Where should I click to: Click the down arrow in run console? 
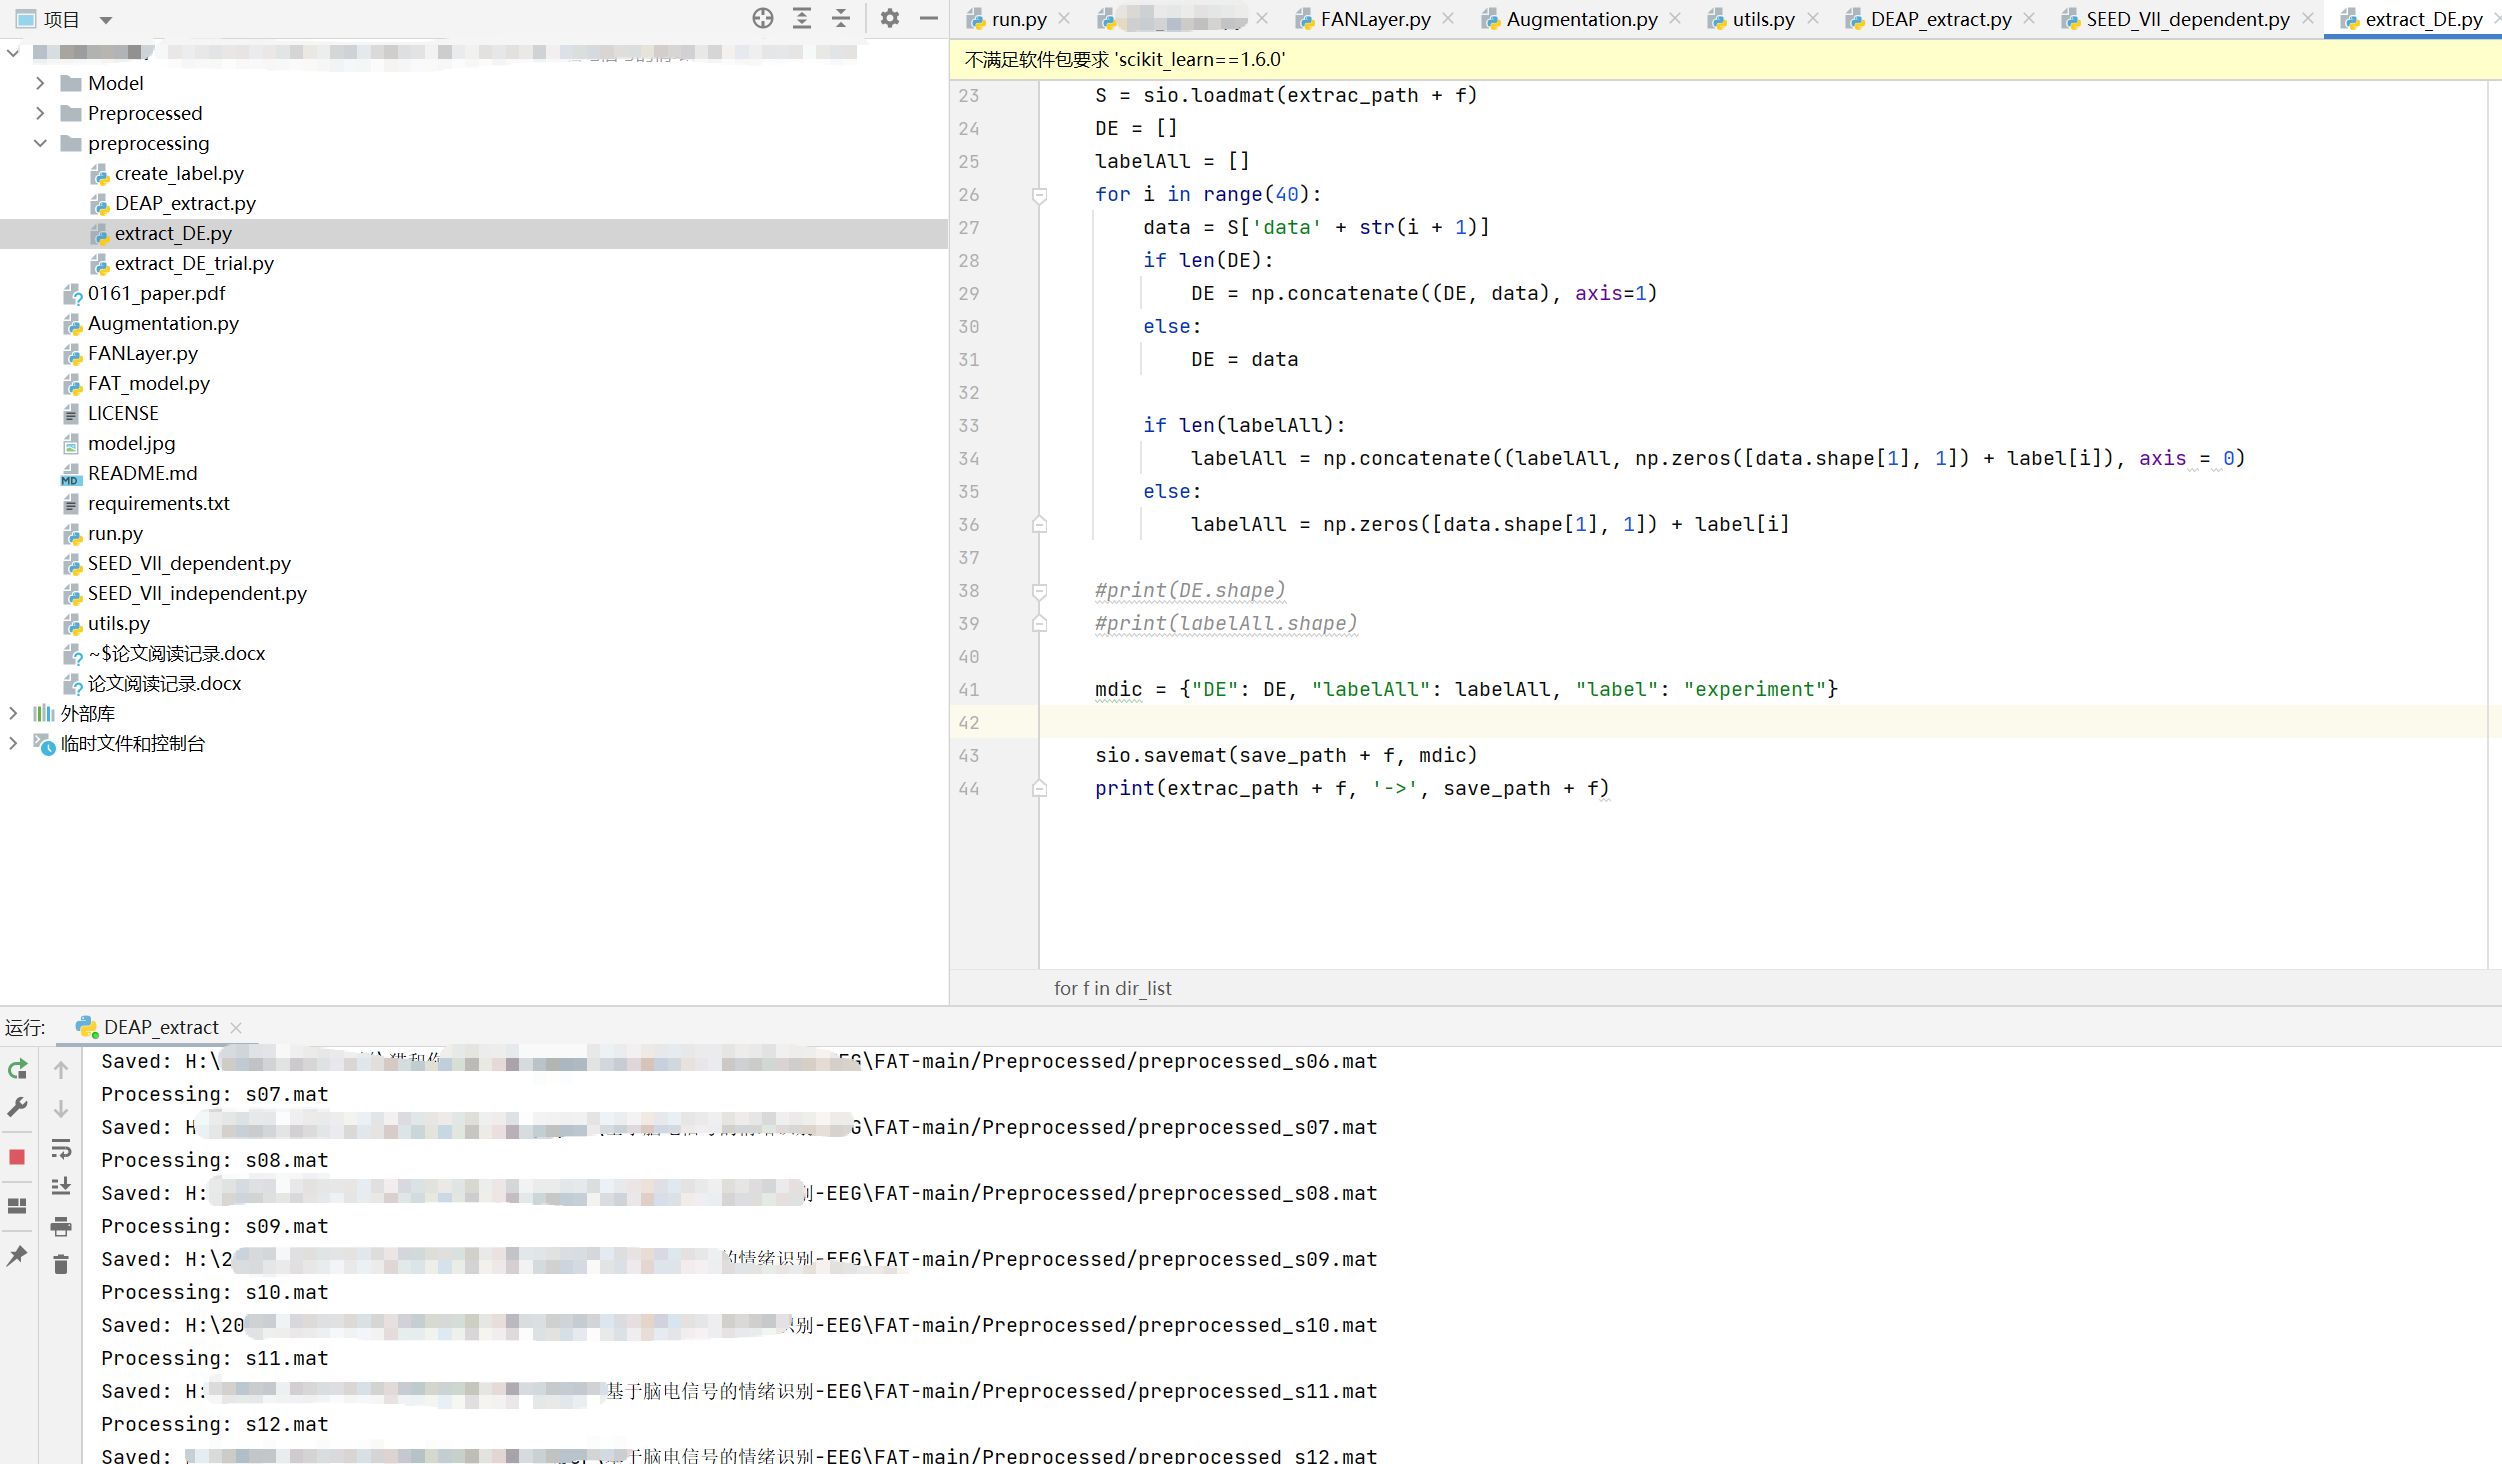(x=61, y=1109)
